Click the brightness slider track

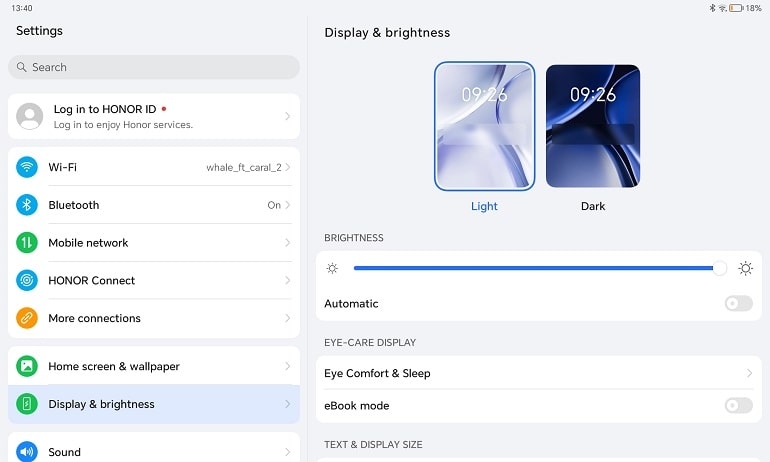[x=530, y=268]
